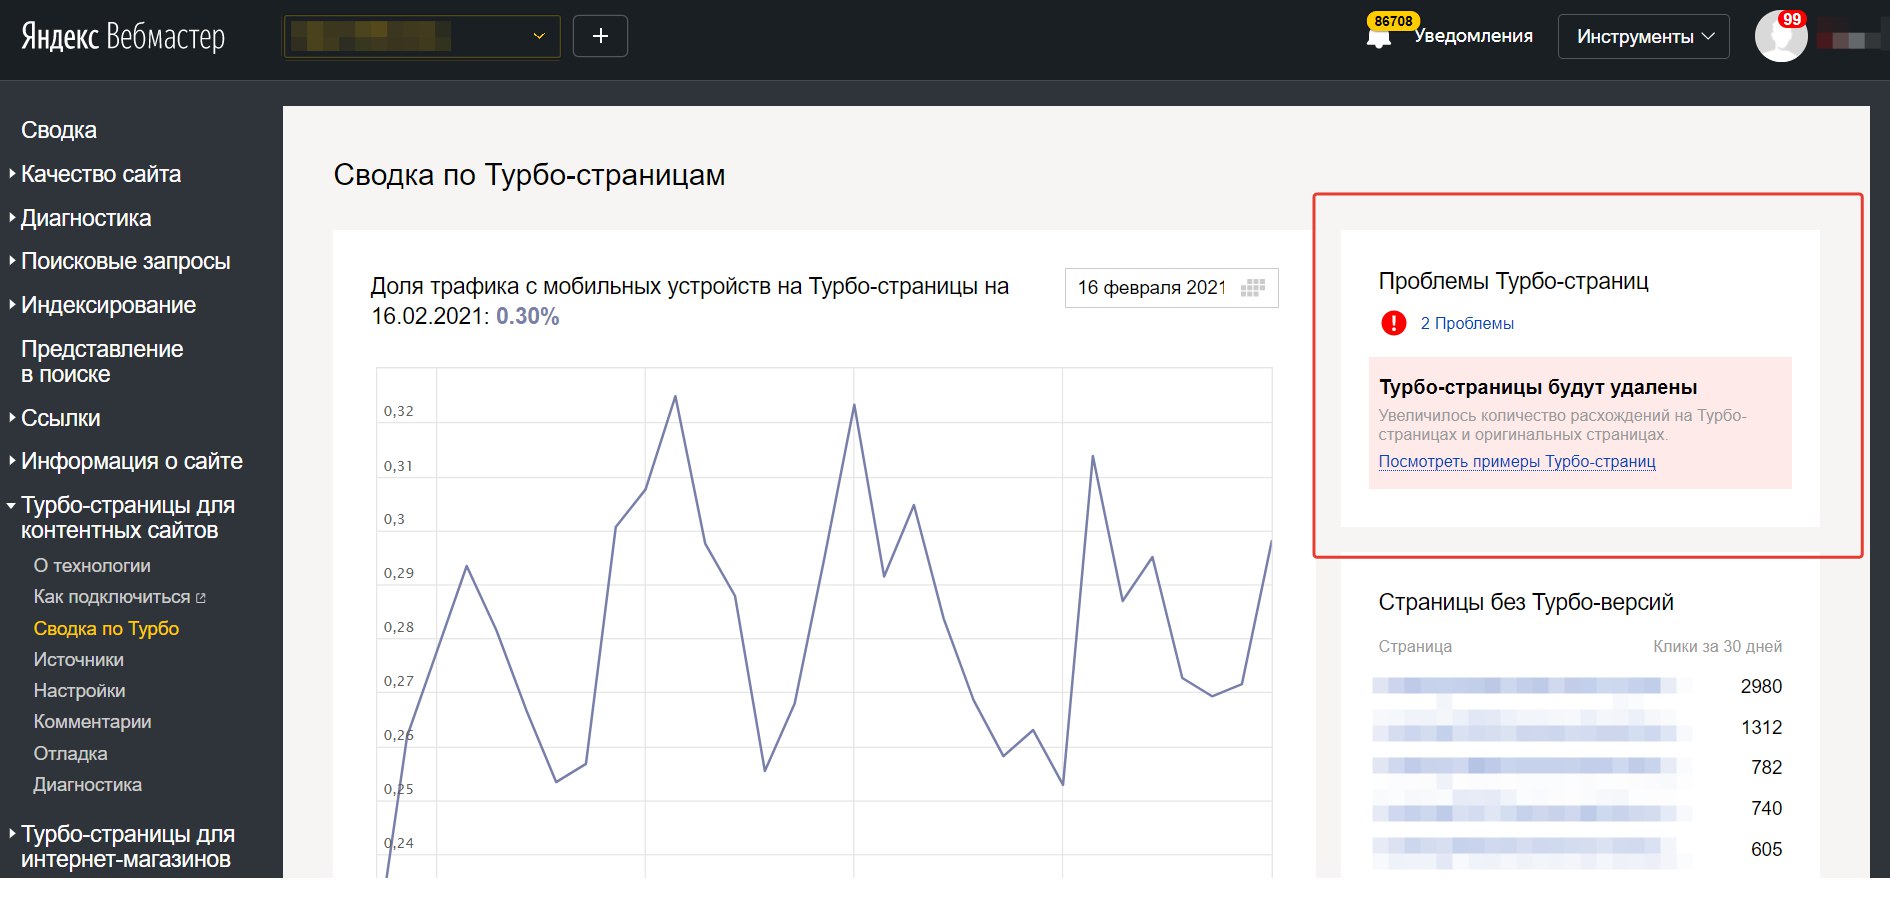Click the page row with 2980 clicks

click(x=1577, y=686)
